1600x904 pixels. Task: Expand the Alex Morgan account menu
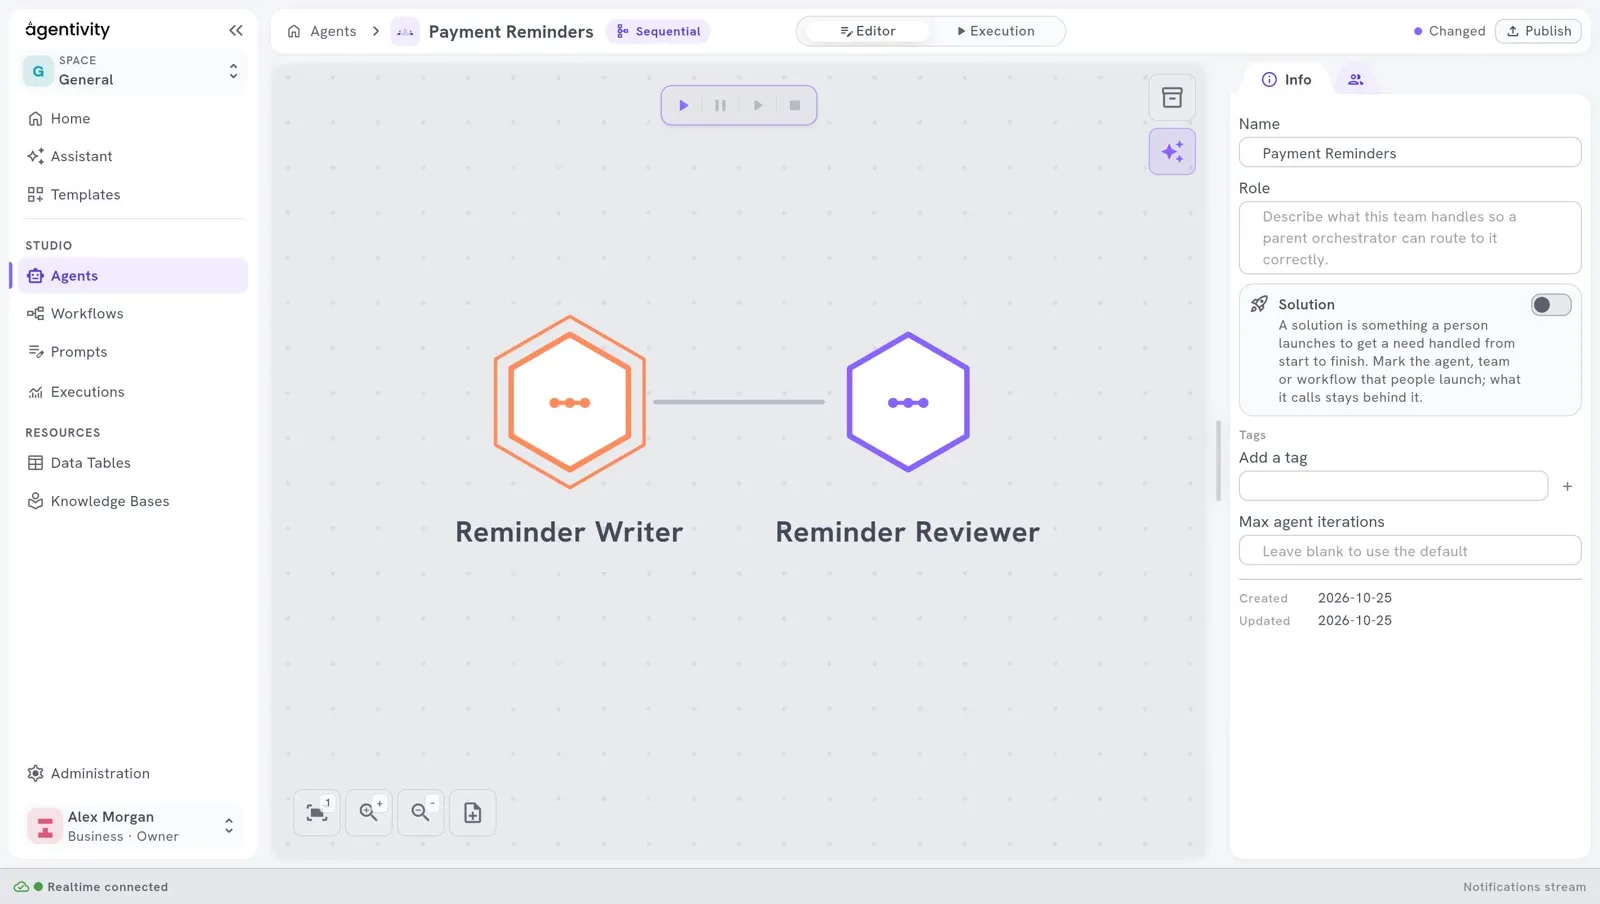click(x=134, y=826)
